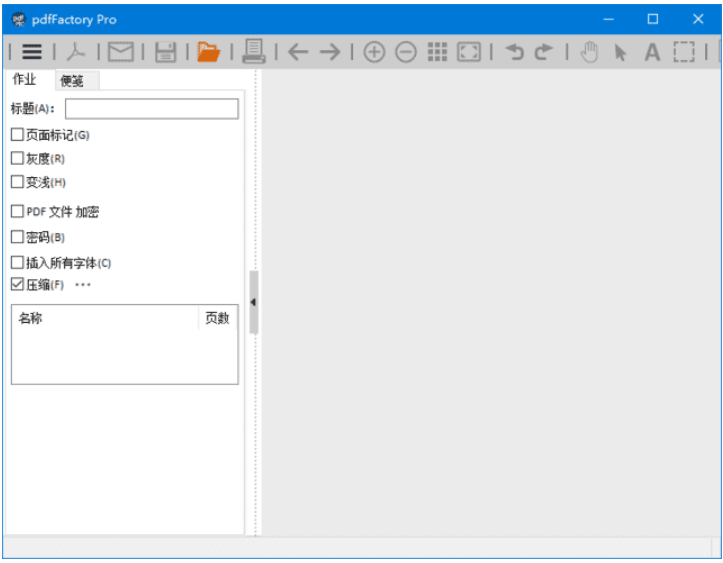
Task: Click the floppy disk save icon
Action: (165, 52)
